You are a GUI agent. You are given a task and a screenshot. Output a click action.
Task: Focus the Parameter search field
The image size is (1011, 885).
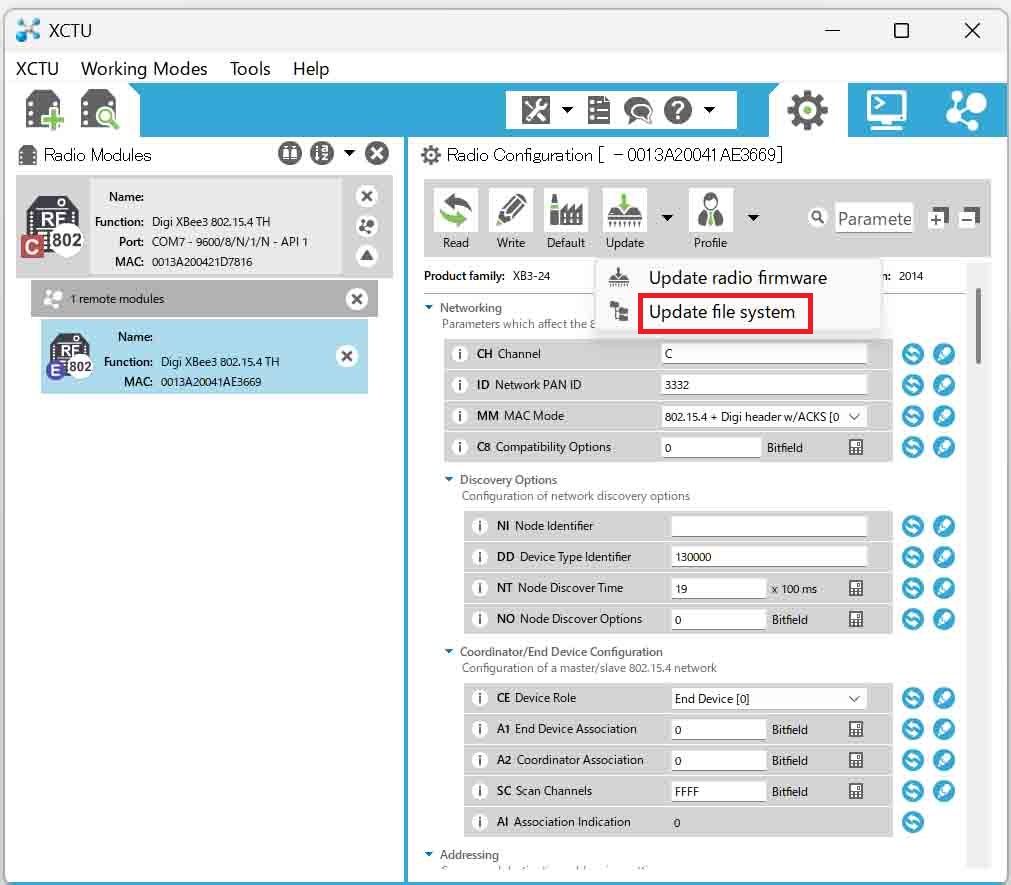(x=875, y=219)
